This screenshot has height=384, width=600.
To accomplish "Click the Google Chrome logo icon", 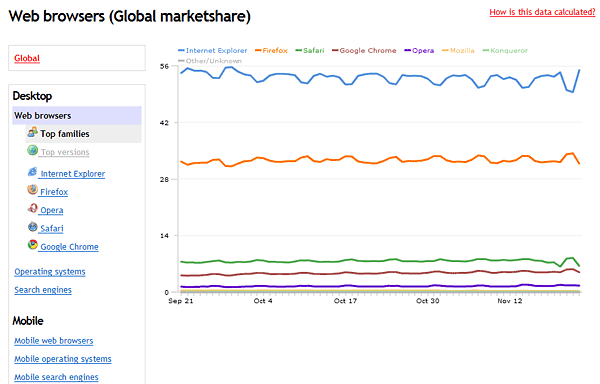I will click(33, 245).
